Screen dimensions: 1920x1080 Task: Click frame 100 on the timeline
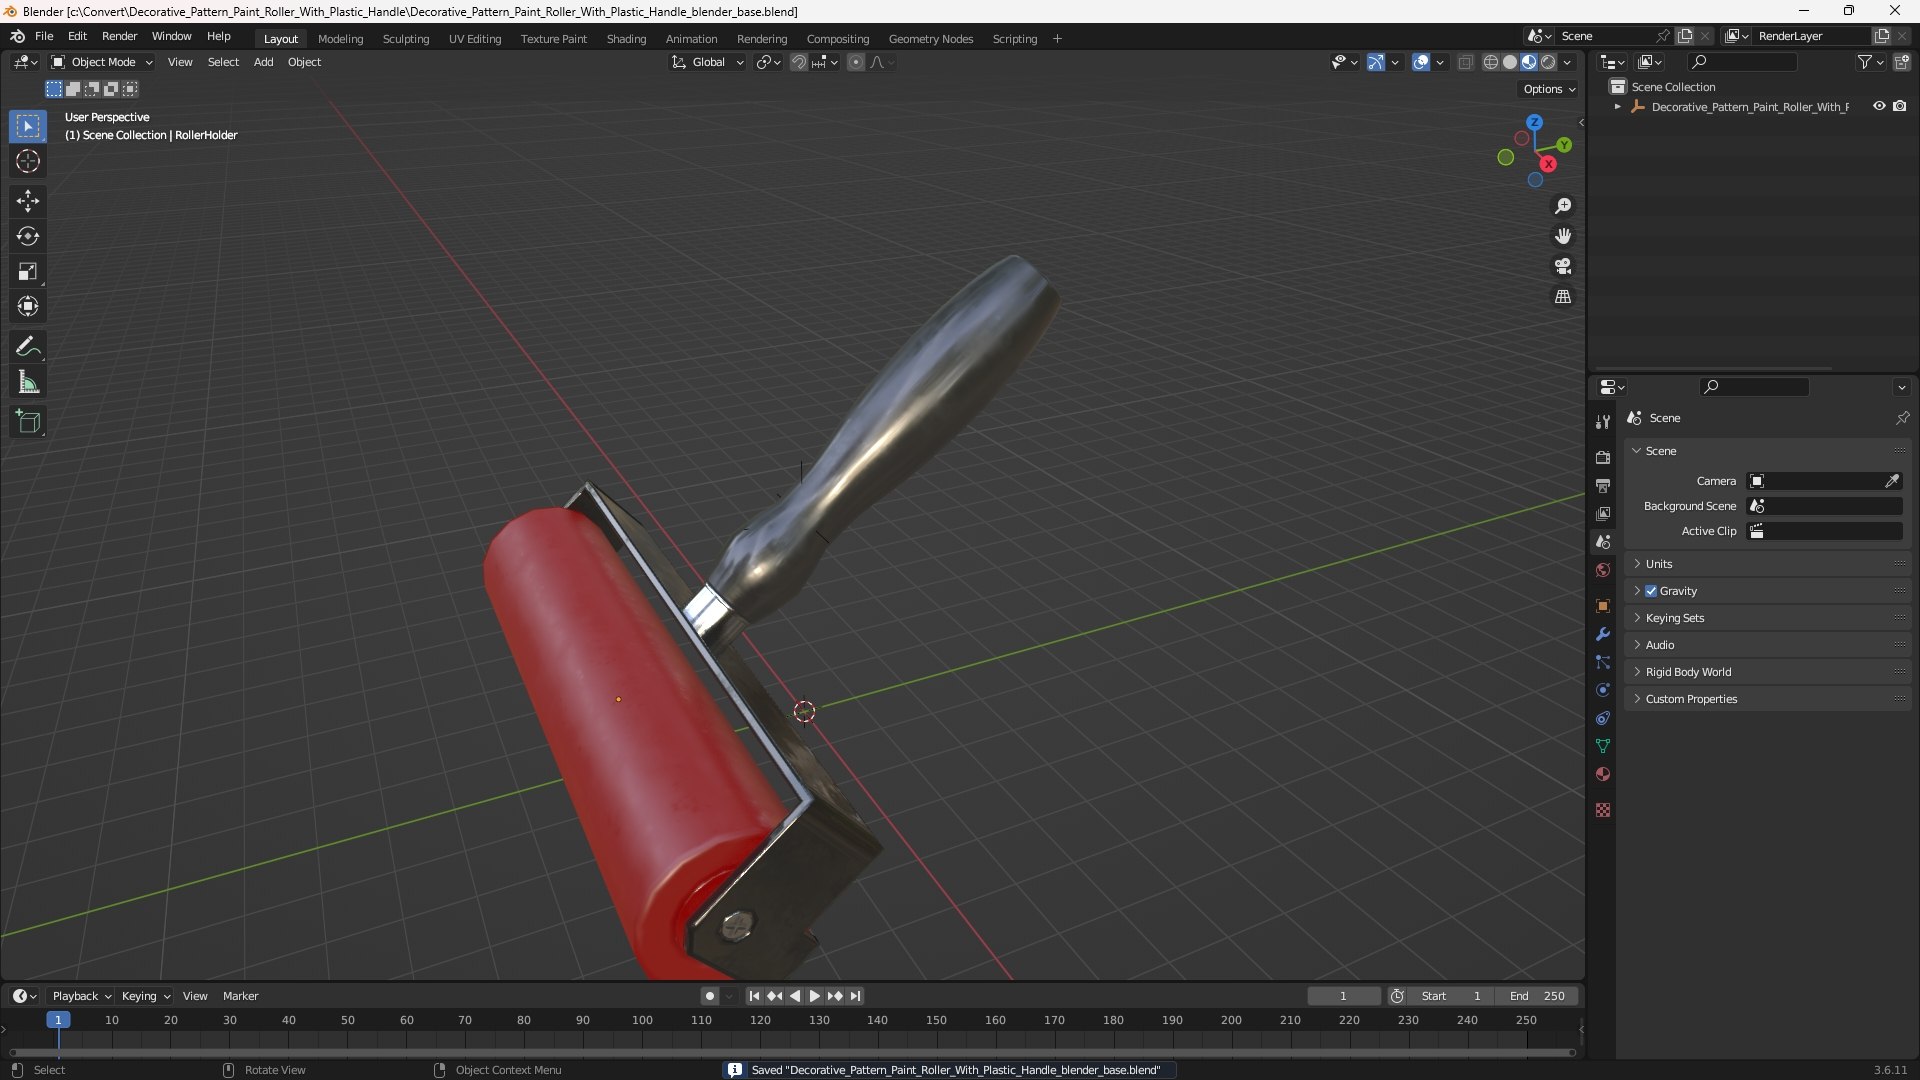click(x=642, y=1020)
